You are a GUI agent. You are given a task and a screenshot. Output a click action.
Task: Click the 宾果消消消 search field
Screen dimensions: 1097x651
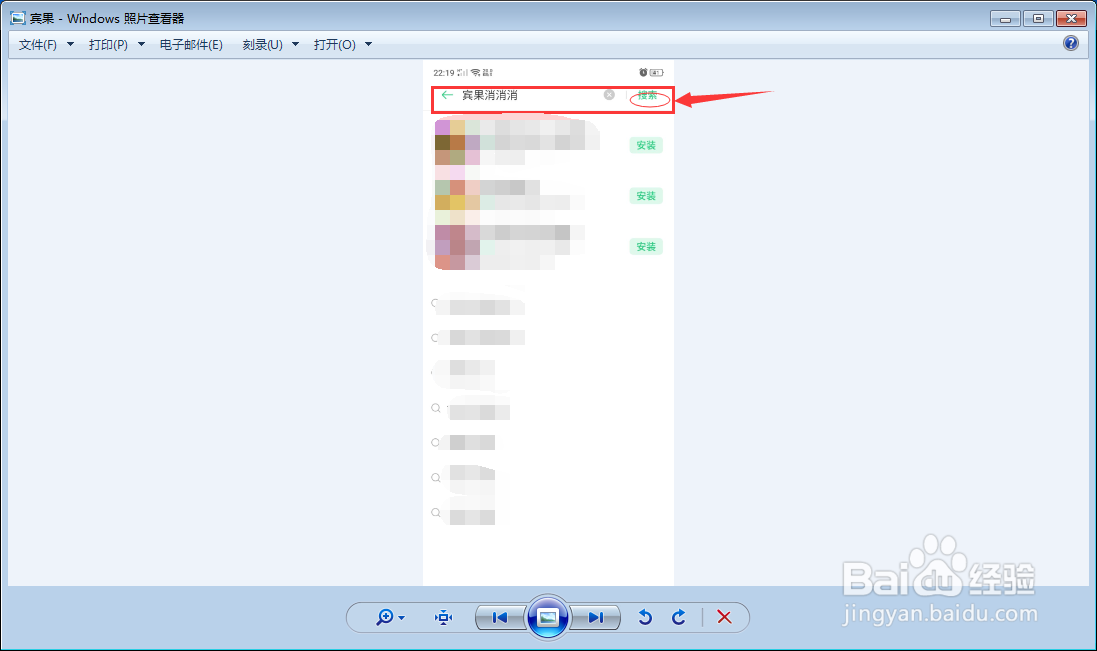(529, 95)
